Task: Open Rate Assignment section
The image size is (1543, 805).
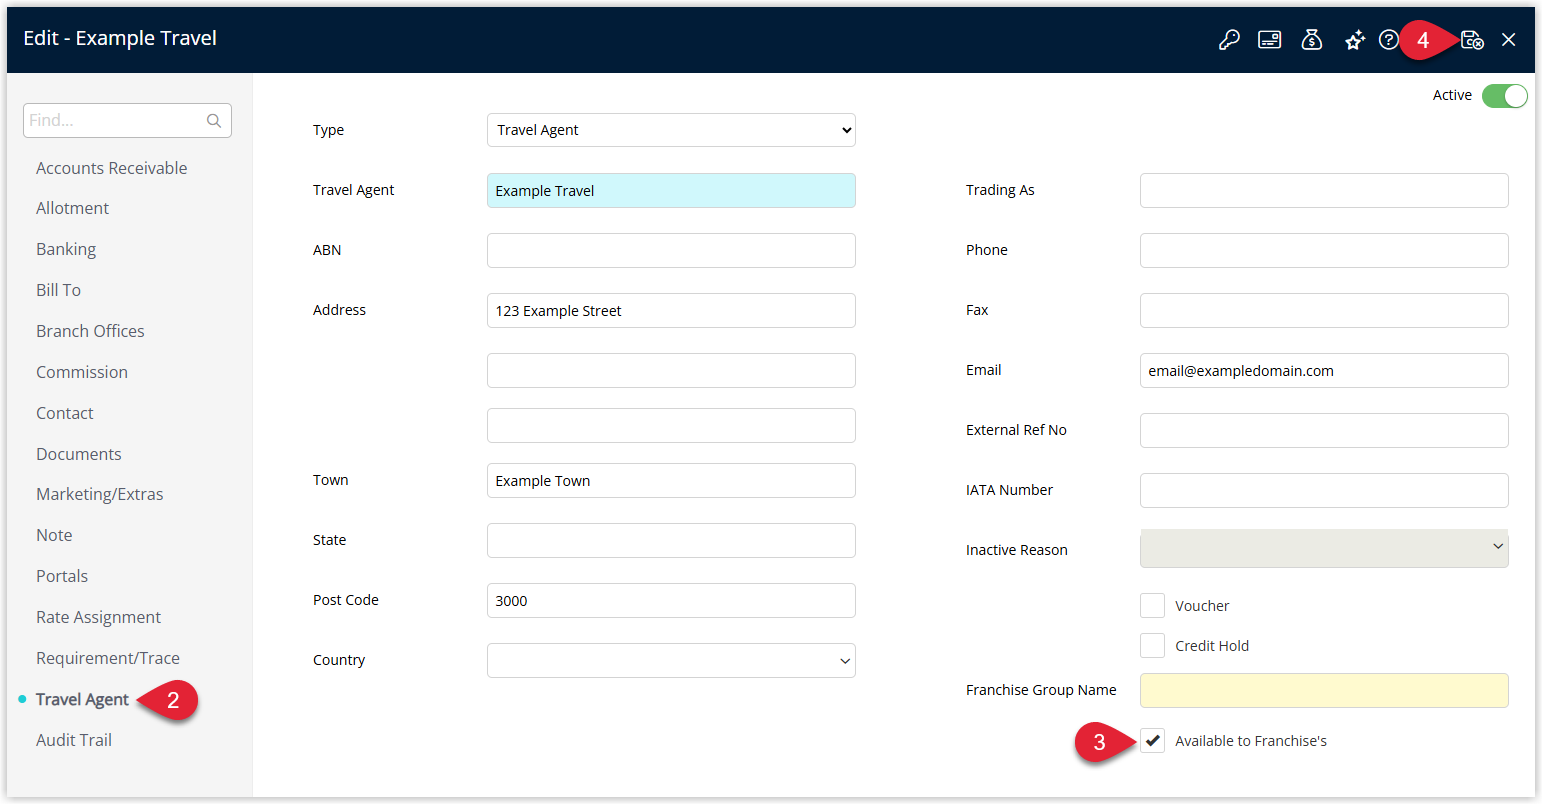Action: click(x=99, y=617)
